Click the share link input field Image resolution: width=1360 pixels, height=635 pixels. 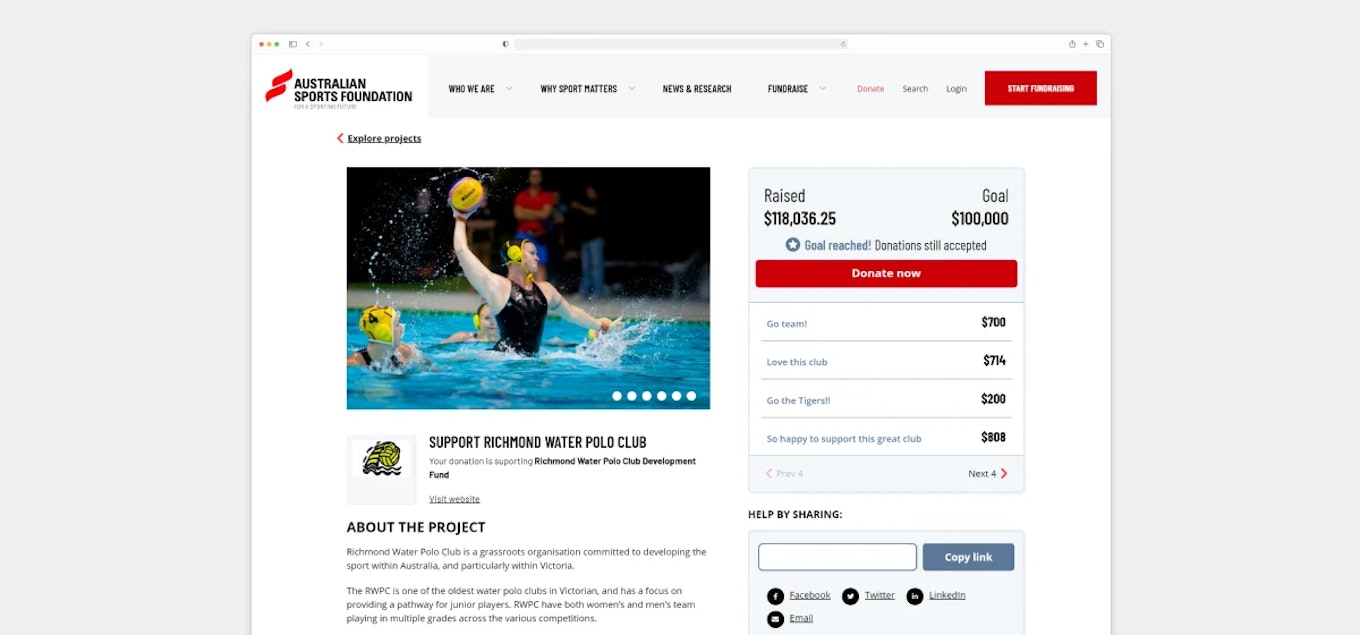coord(837,557)
